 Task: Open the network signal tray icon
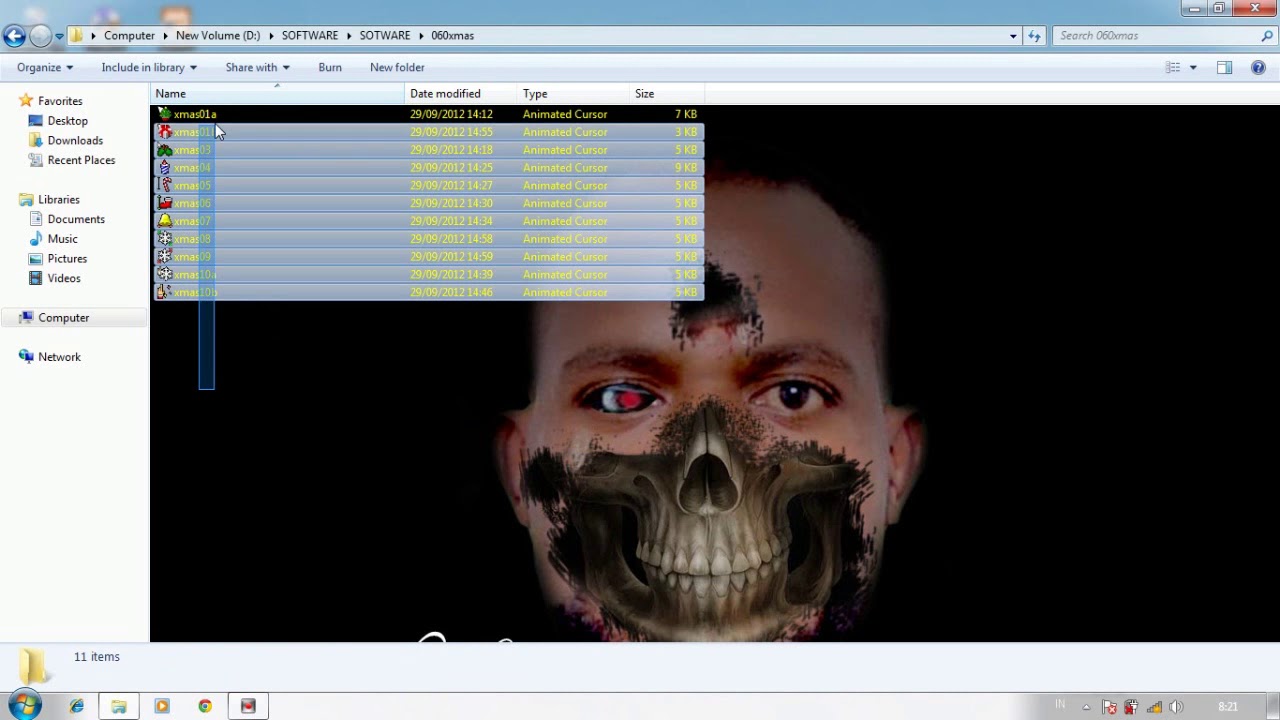[1154, 707]
